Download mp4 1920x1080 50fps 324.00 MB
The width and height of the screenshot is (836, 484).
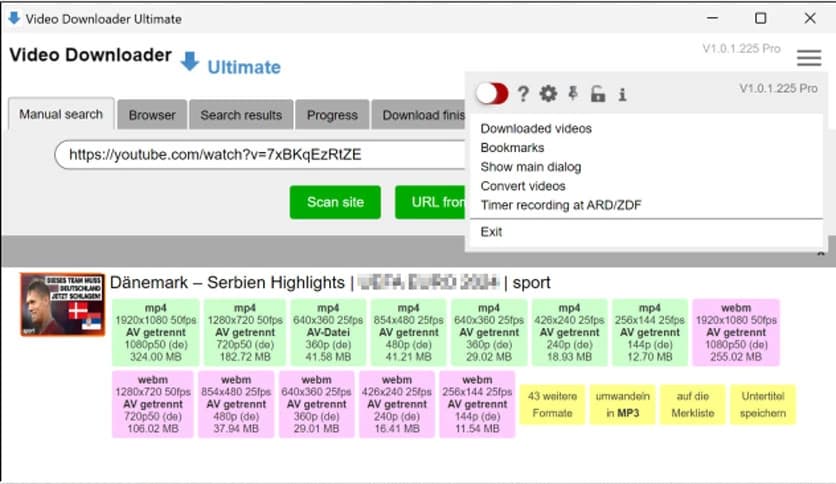[156, 333]
